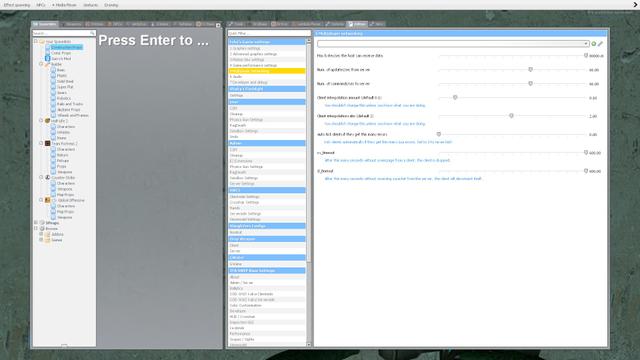This screenshot has width=640, height=360.
Task: Click the magnifier icon in spawnlist search
Action: 92,33
